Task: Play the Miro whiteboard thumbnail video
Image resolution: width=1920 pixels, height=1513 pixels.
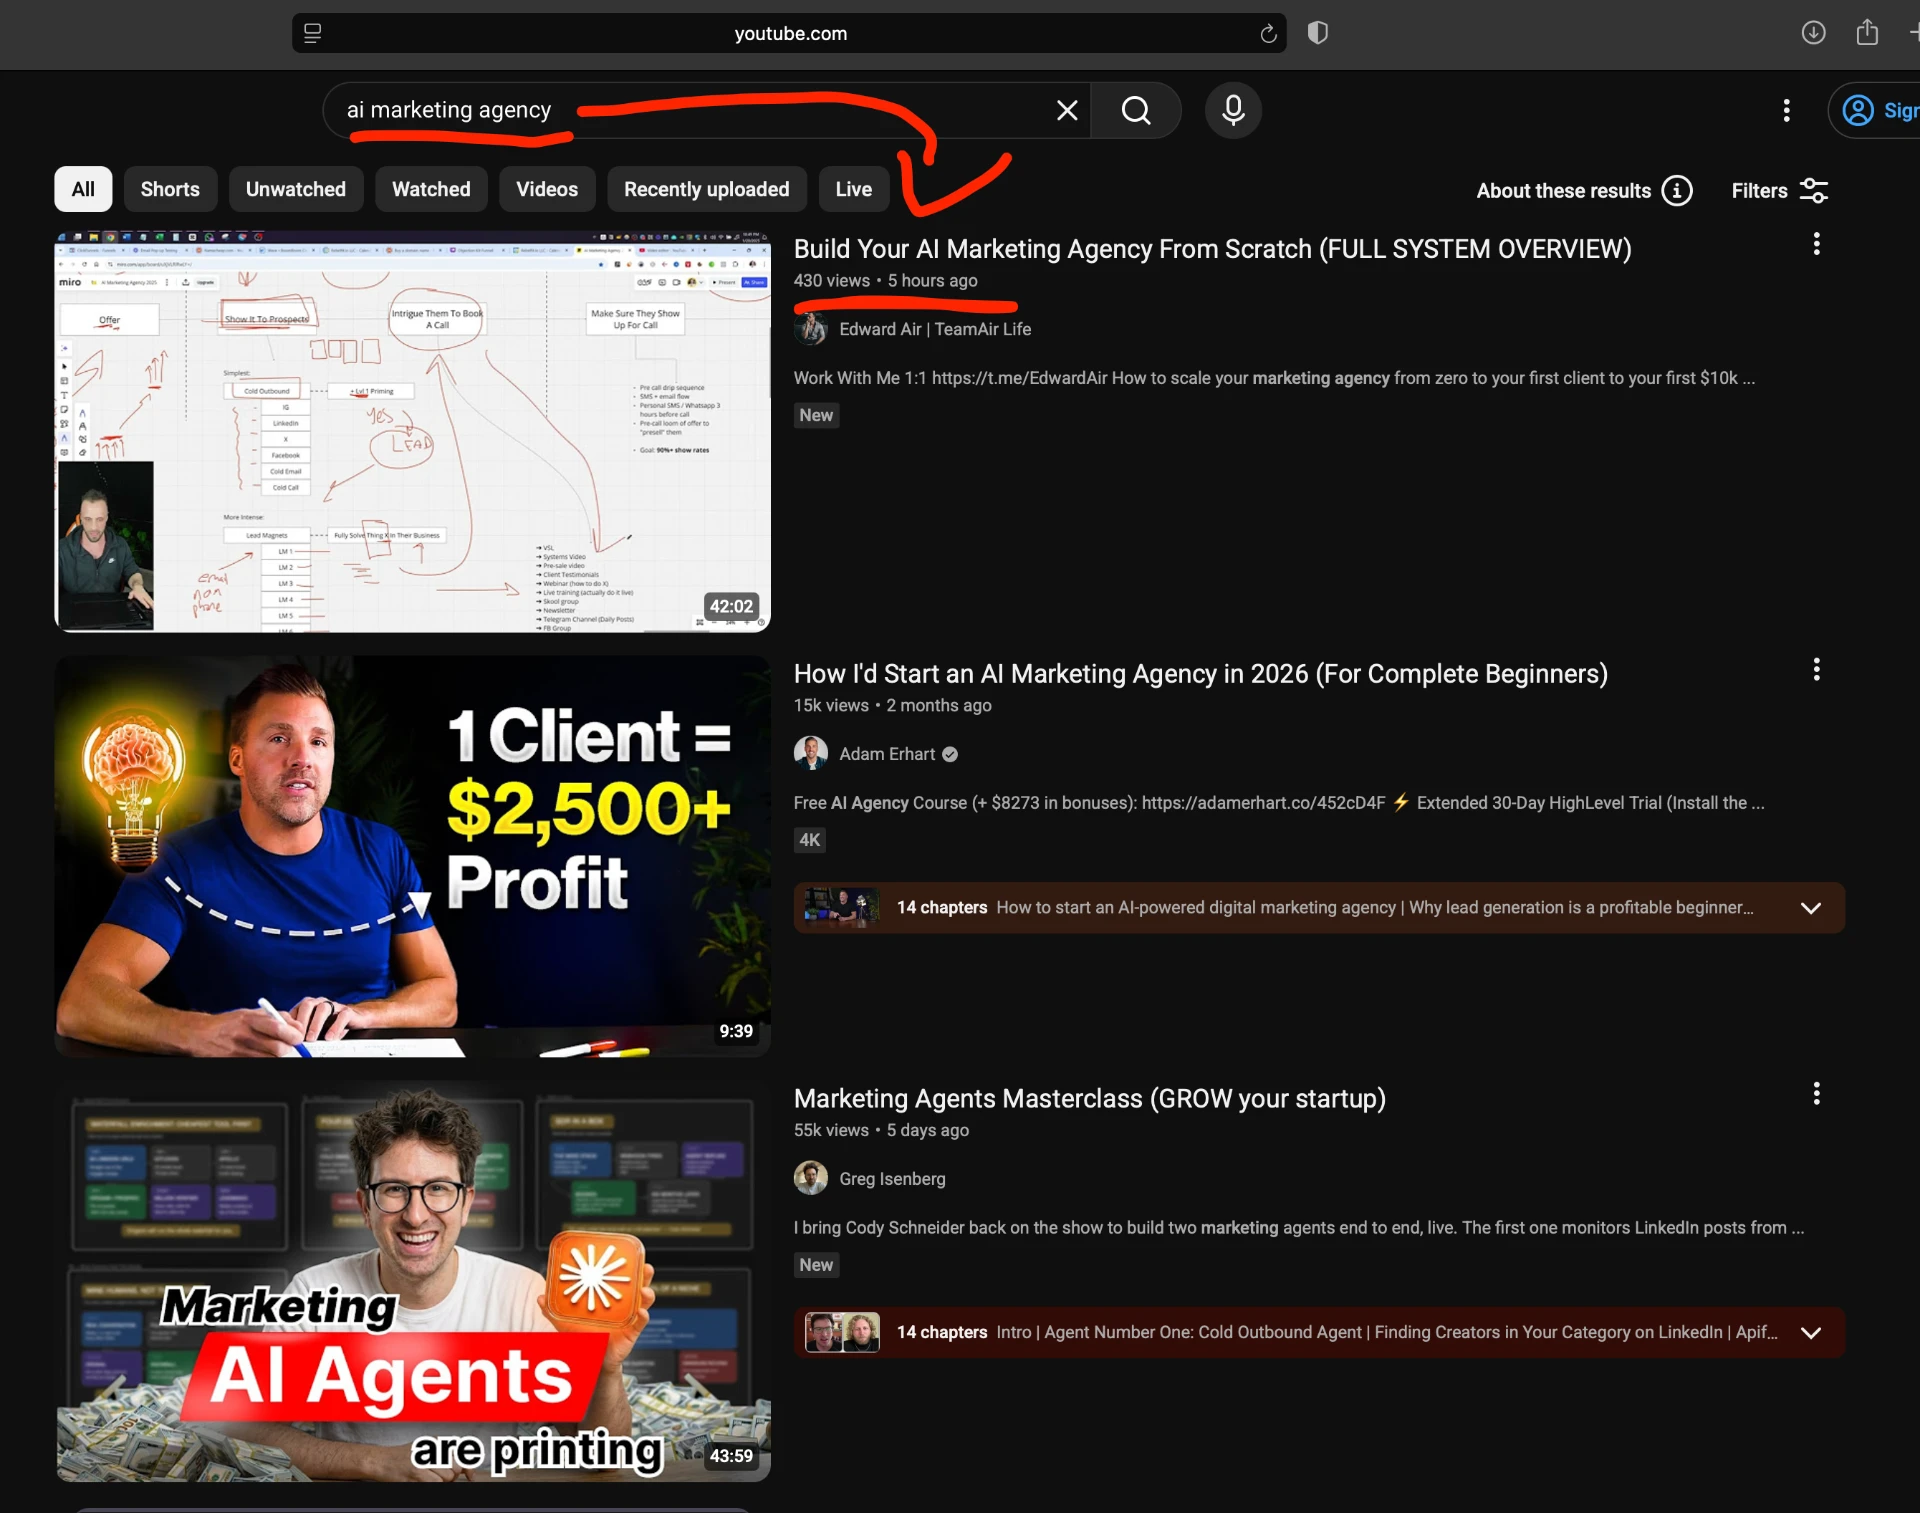Action: (412, 432)
